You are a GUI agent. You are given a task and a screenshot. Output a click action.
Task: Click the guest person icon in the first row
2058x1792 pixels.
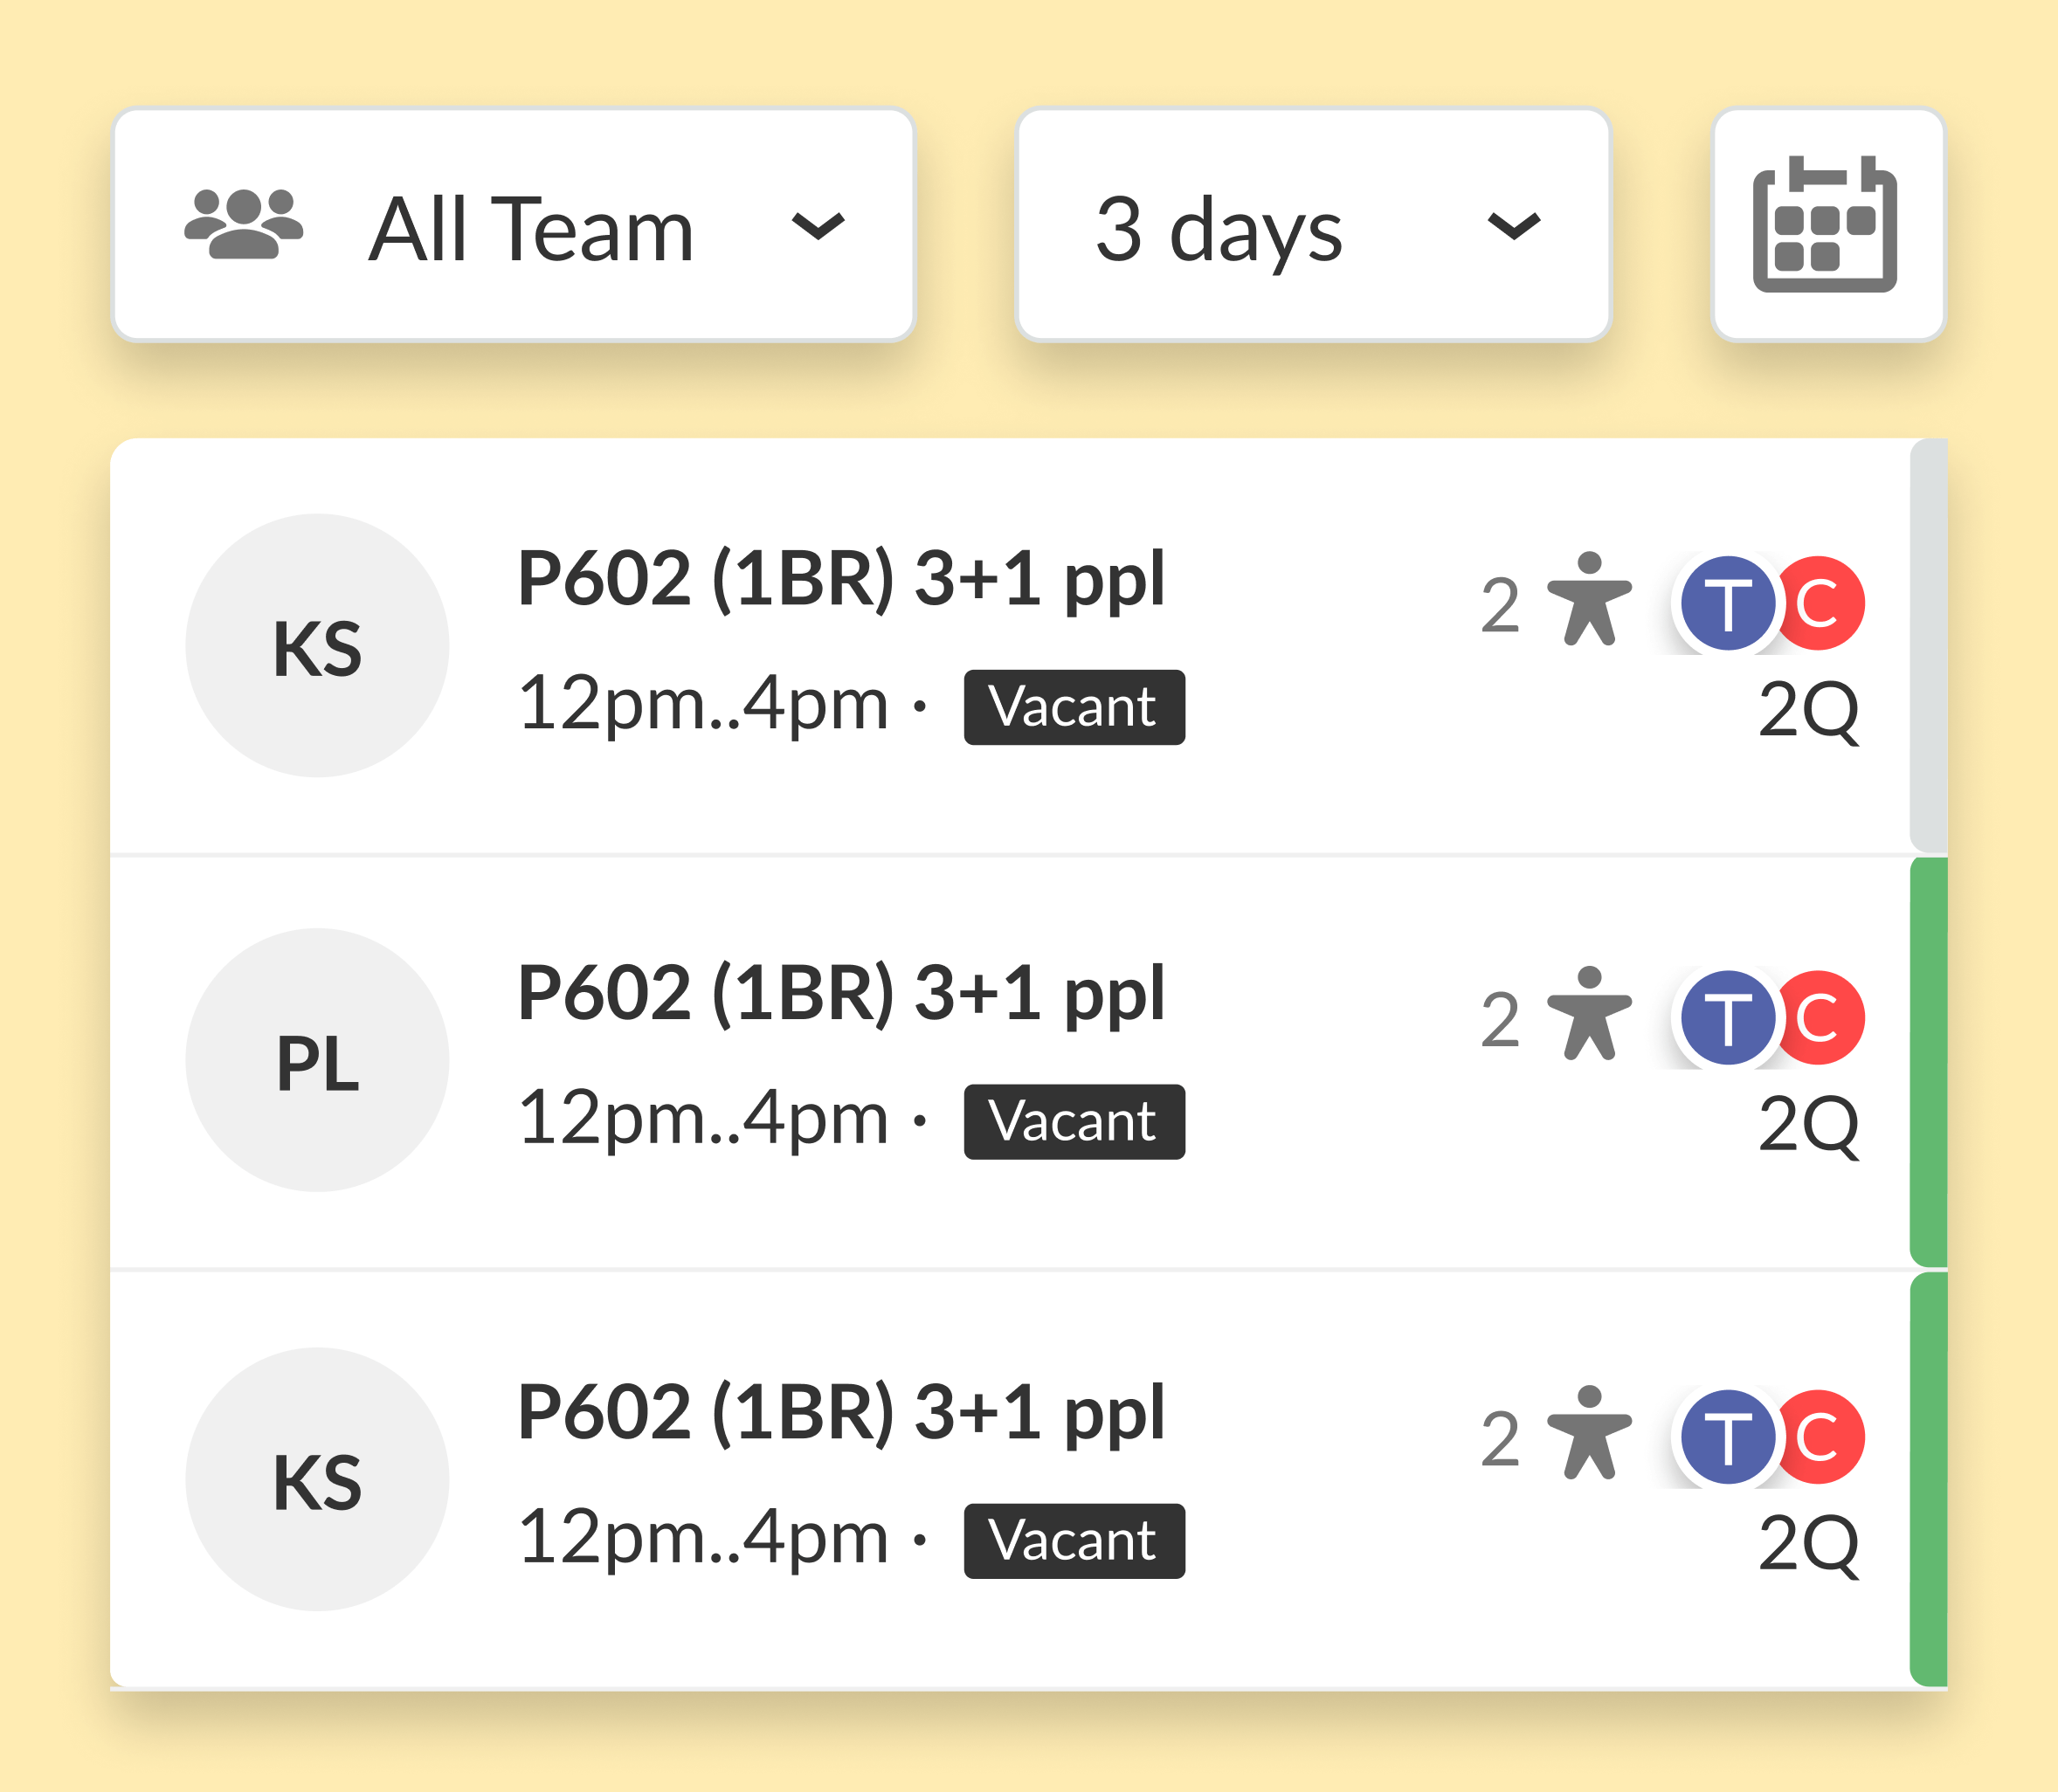point(1588,599)
